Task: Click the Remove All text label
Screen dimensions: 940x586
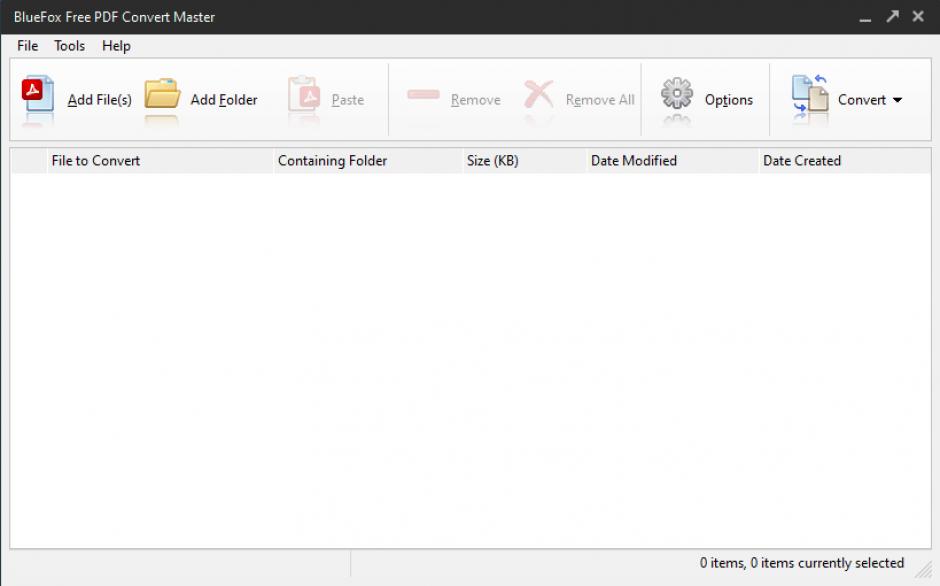Action: point(600,100)
